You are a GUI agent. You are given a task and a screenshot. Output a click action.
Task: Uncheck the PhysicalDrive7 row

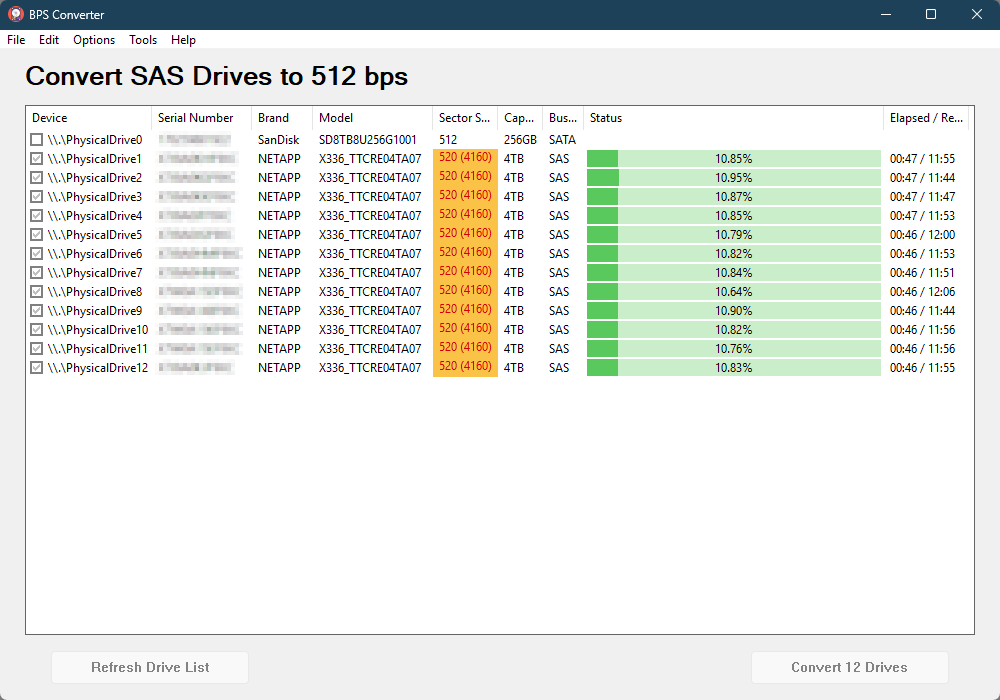pos(36,272)
